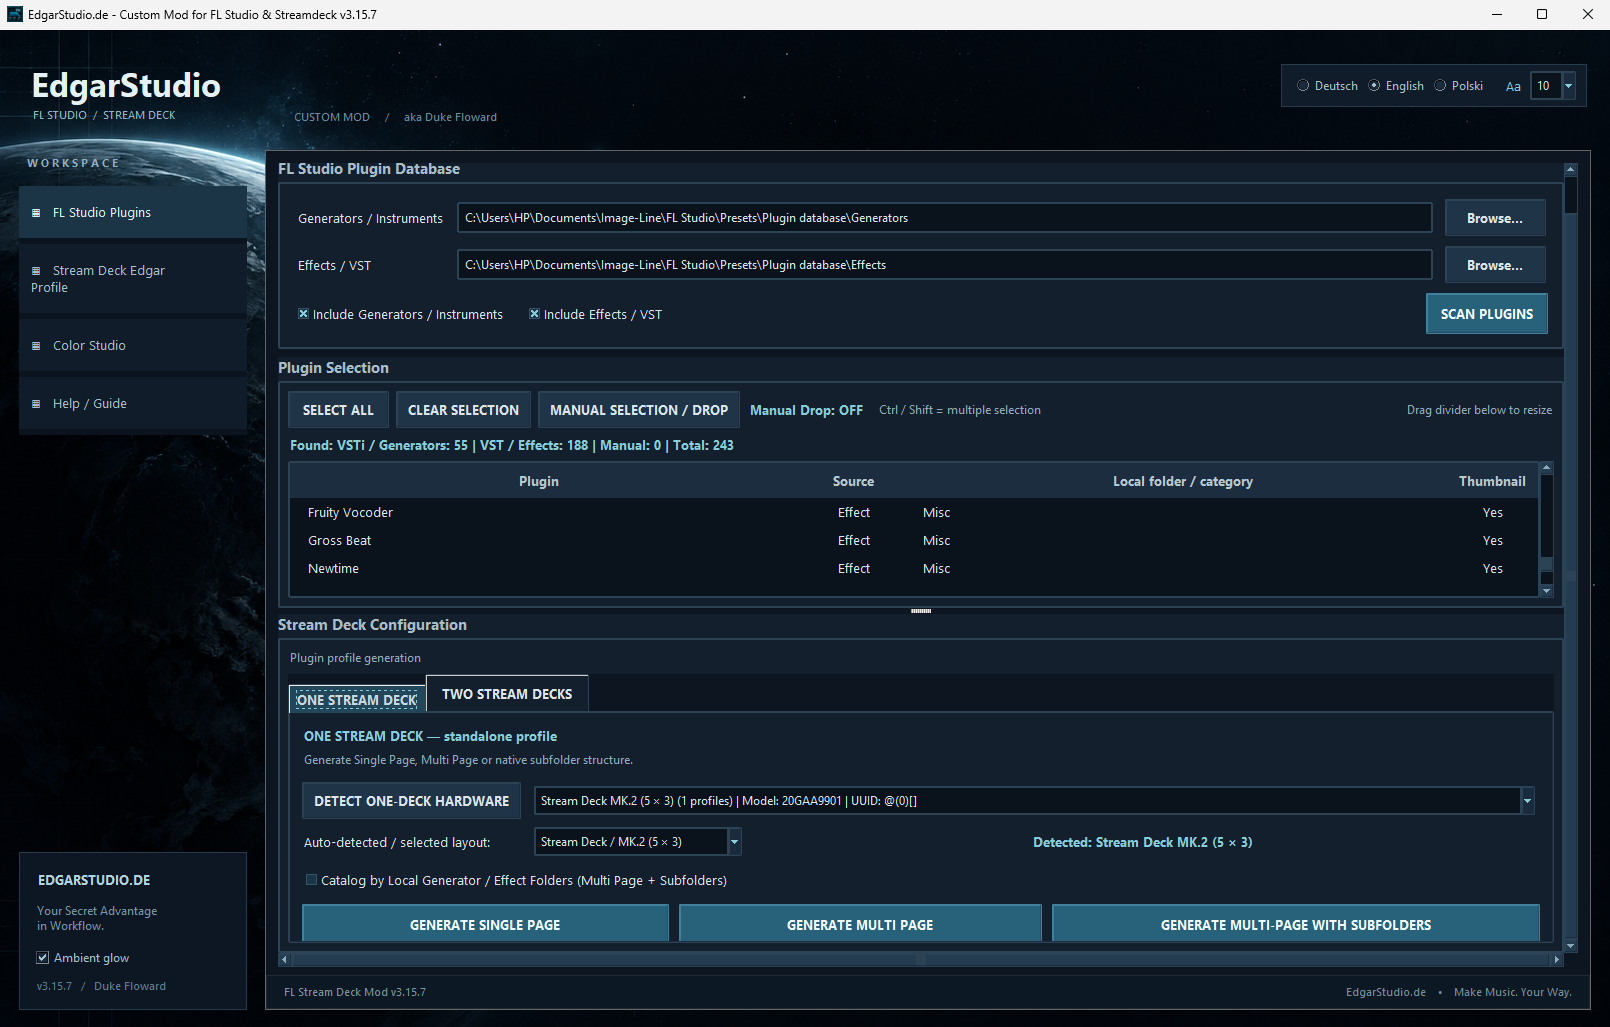Select the Fruity Vocoder plugin row
This screenshot has width=1610, height=1027.
click(x=914, y=512)
